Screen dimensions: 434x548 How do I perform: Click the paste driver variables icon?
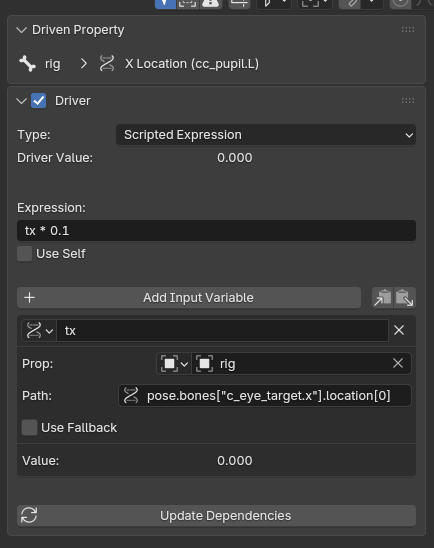pos(405,298)
